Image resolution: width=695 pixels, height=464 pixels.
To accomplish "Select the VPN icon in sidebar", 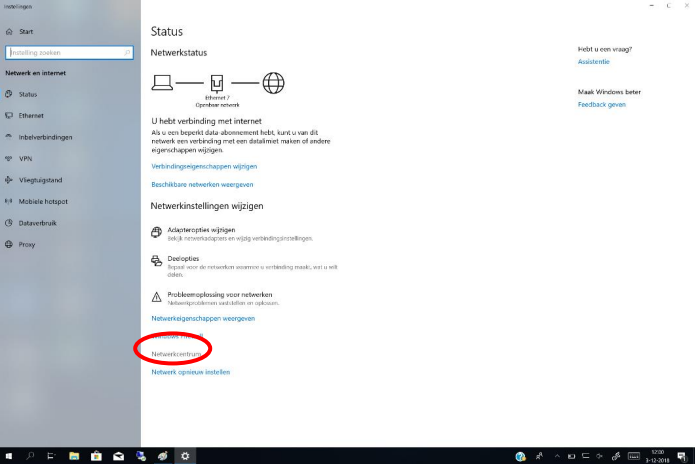I will click(8, 159).
